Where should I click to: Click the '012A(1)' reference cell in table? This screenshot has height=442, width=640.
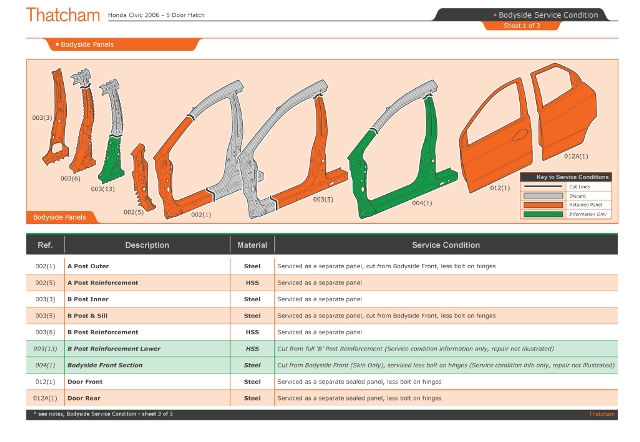point(45,398)
